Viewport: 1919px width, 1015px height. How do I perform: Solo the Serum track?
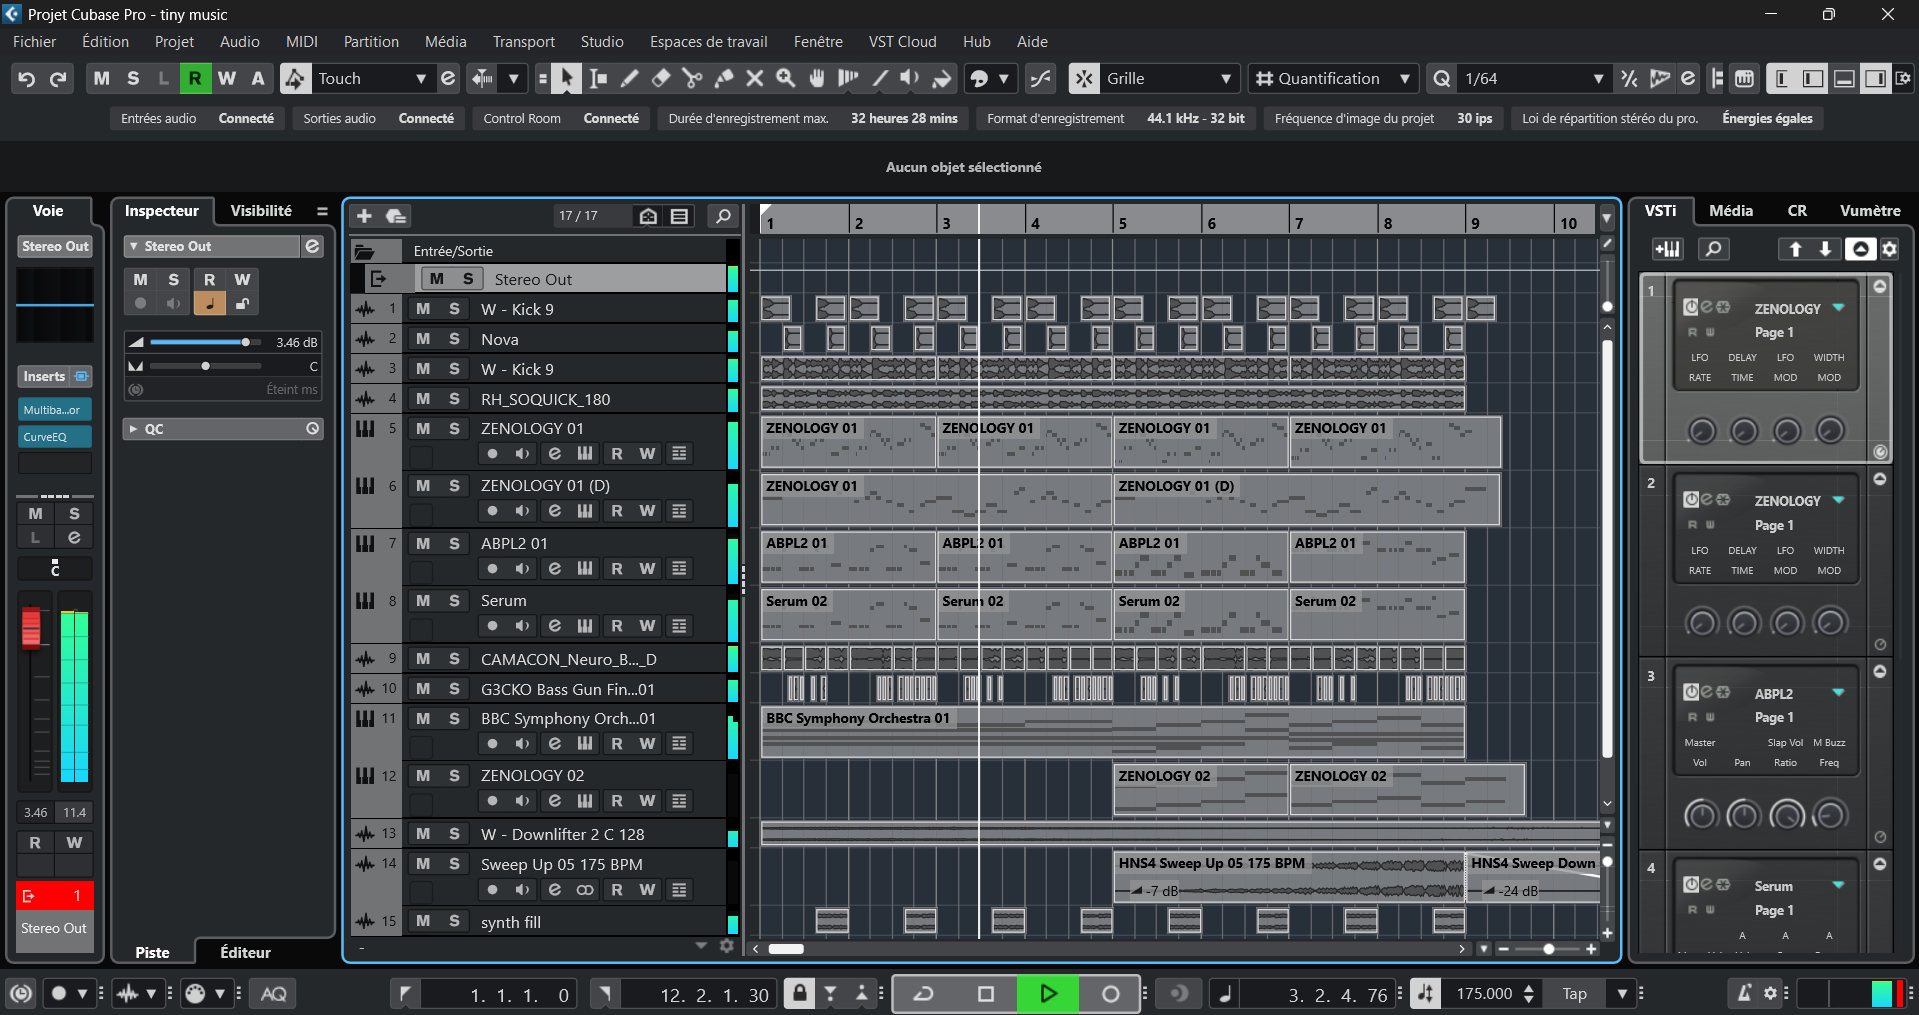click(x=454, y=600)
